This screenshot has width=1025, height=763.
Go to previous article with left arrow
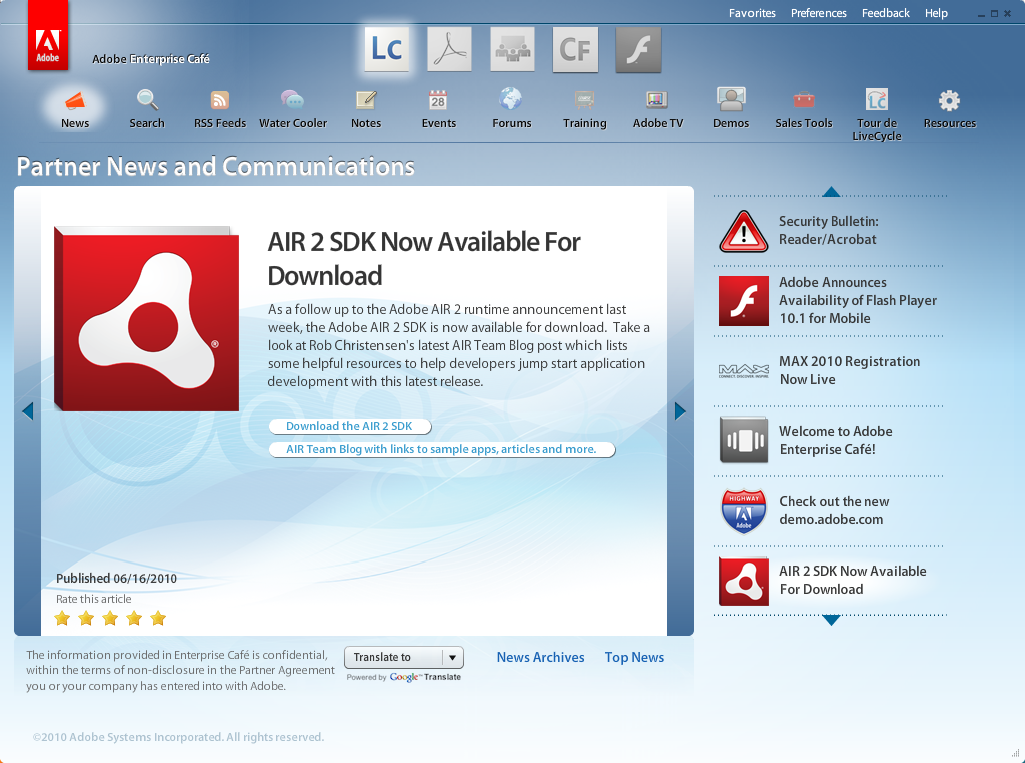pyautogui.click(x=27, y=411)
